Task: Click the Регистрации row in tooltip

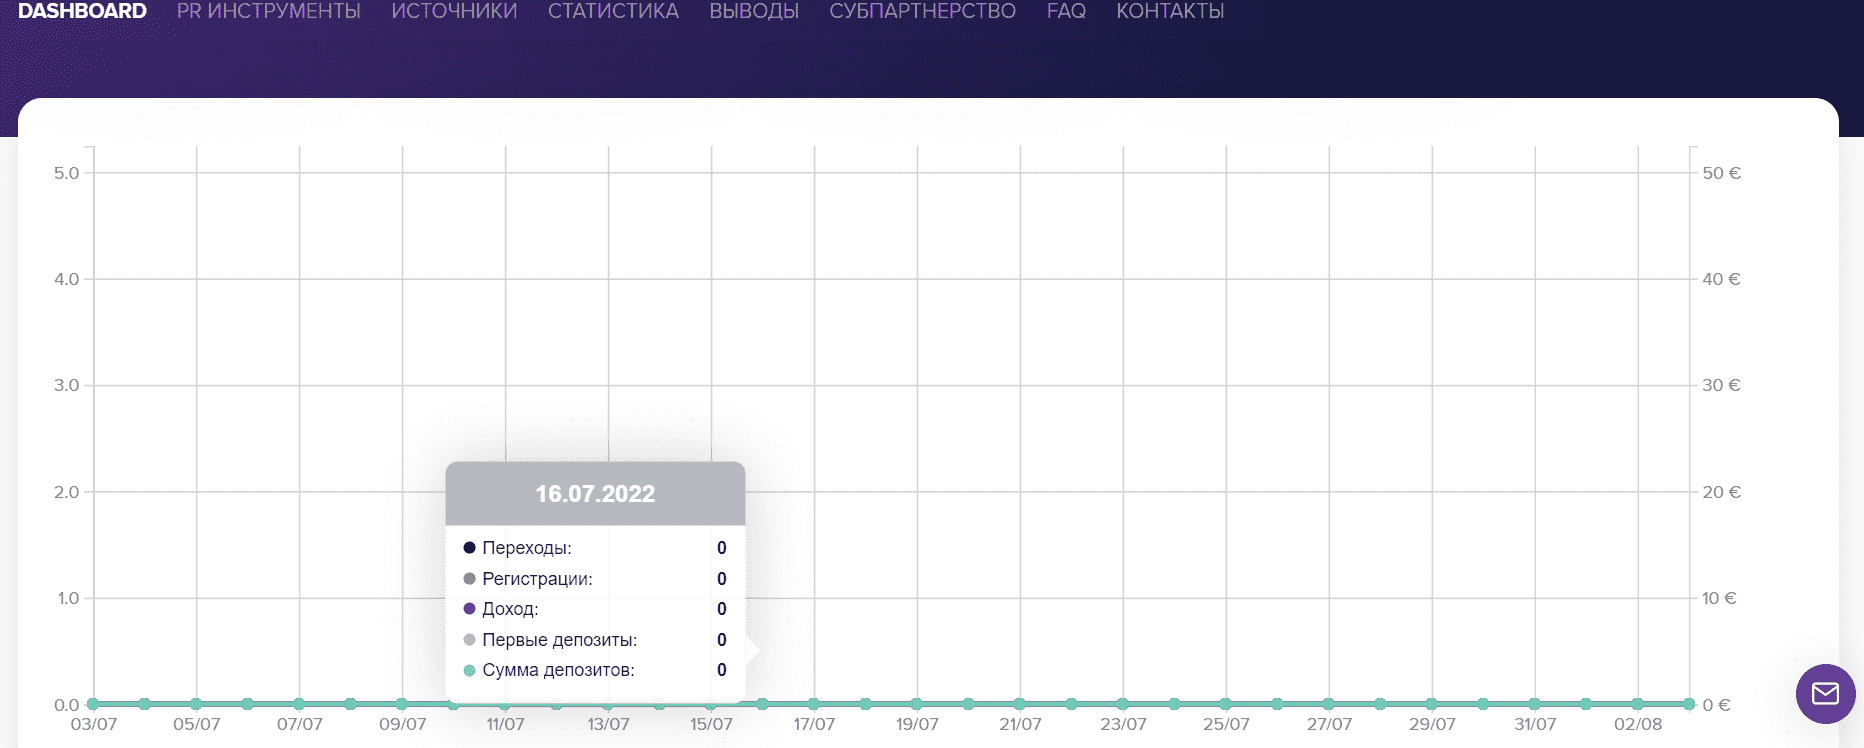Action: (595, 579)
